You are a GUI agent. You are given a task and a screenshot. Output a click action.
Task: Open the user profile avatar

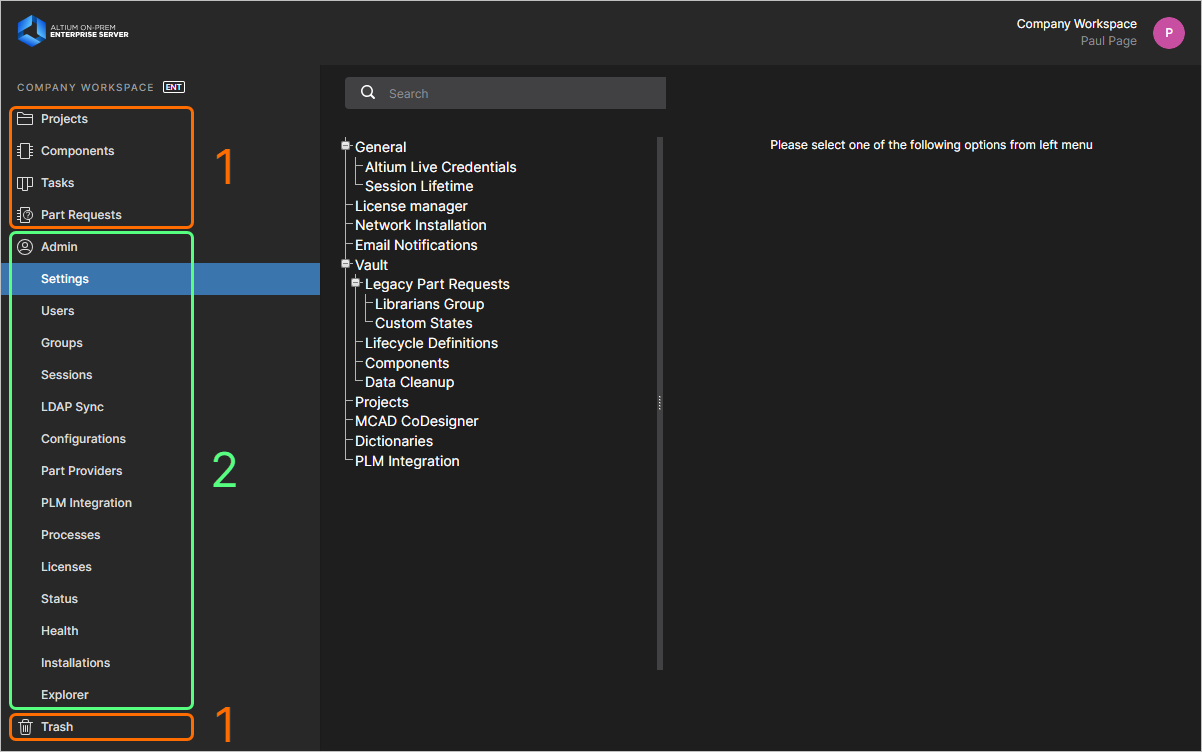click(x=1168, y=33)
